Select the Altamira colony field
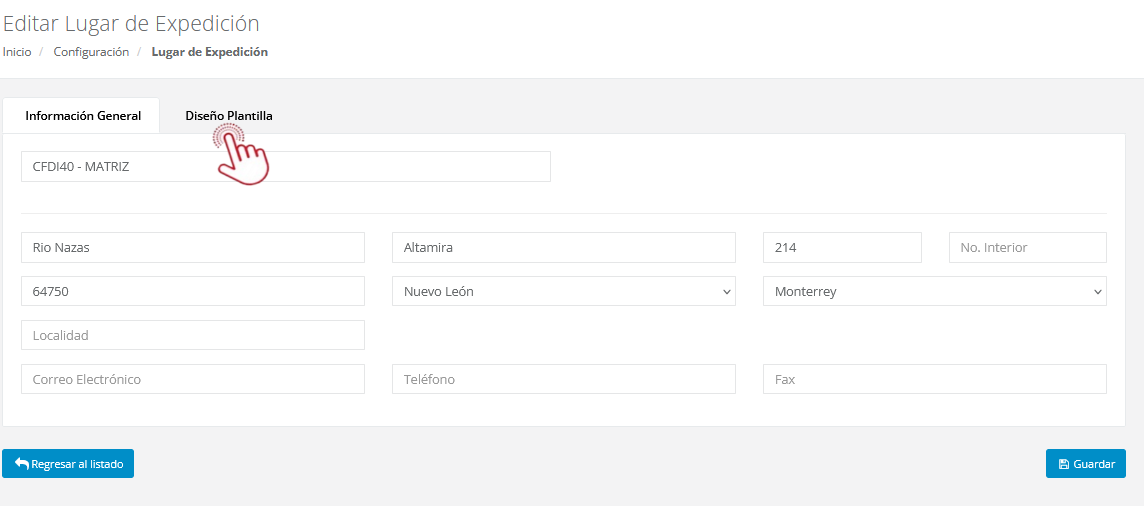 563,248
